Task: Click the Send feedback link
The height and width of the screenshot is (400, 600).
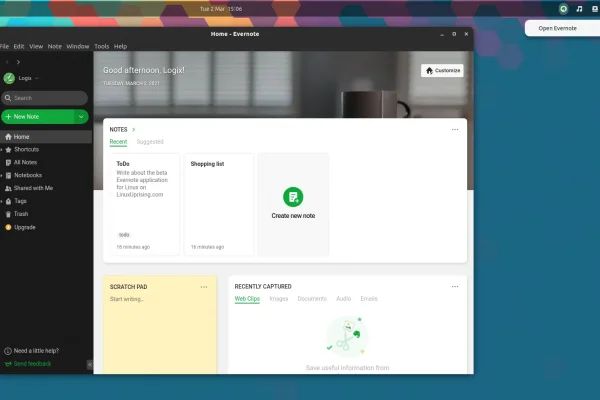Action: coord(33,364)
